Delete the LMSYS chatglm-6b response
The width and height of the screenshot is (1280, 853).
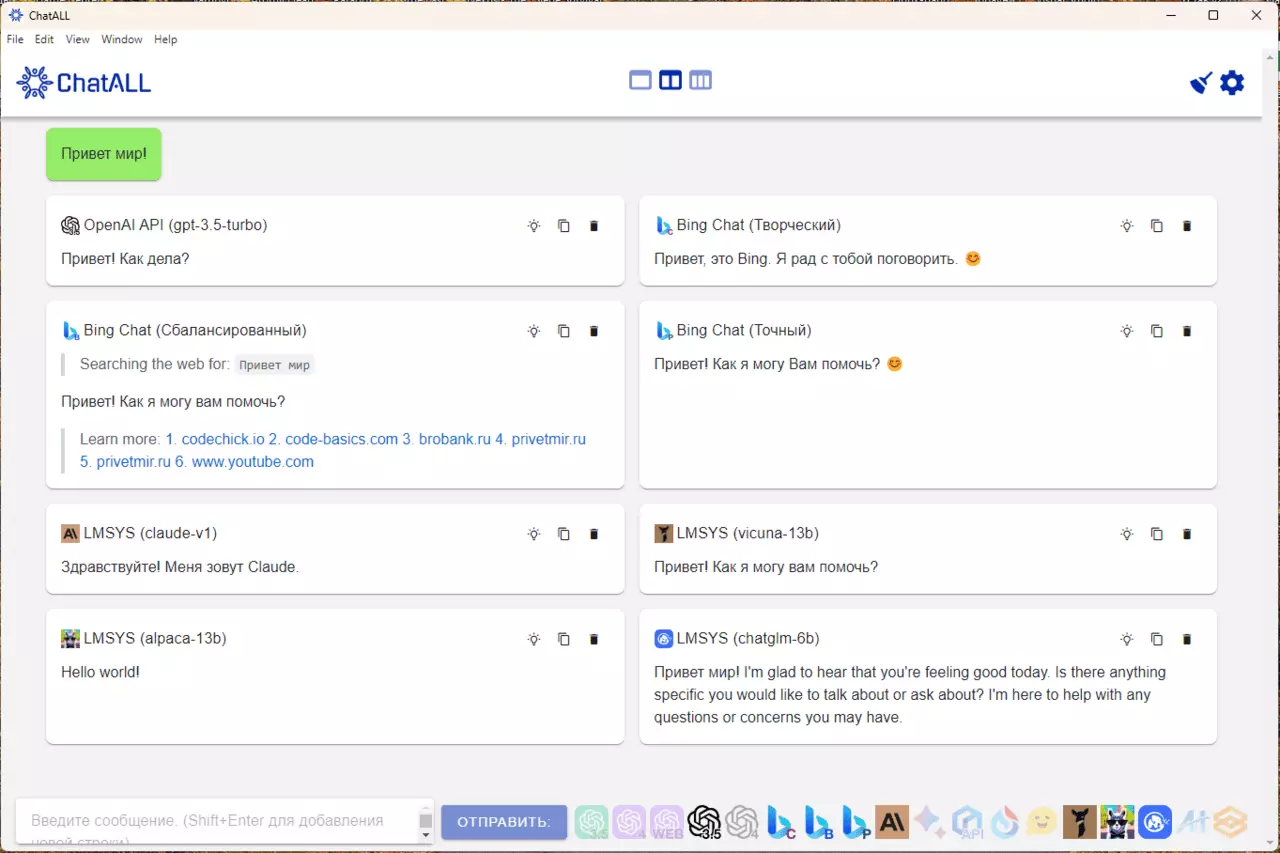1187,639
